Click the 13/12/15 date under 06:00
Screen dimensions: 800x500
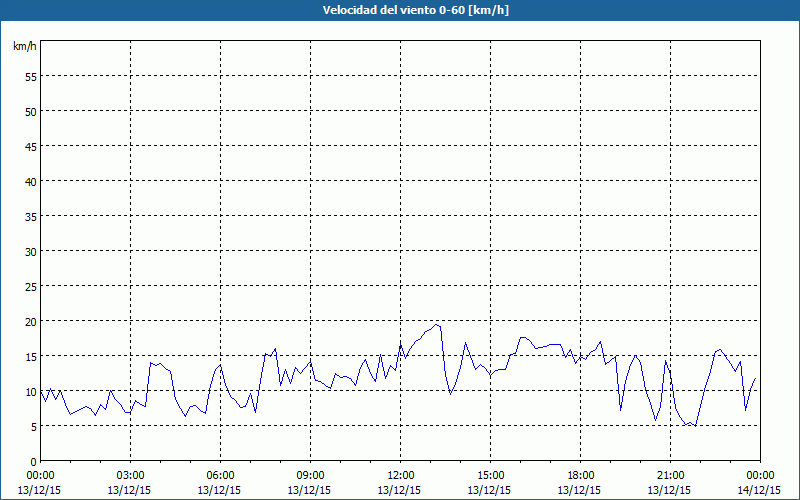point(219,490)
